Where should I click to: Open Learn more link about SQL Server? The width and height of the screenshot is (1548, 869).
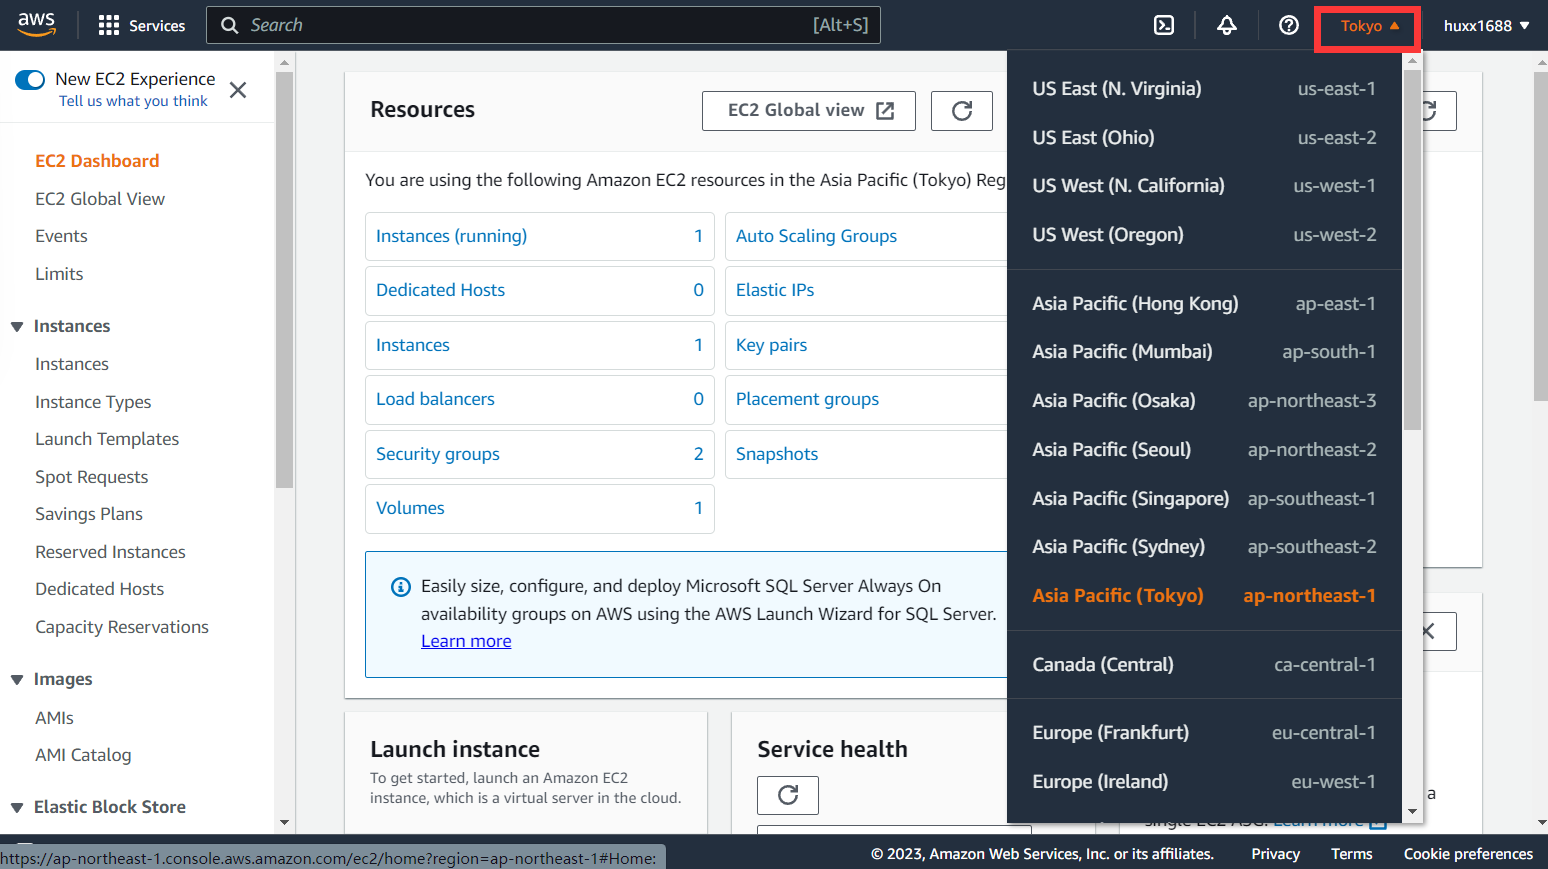(466, 641)
